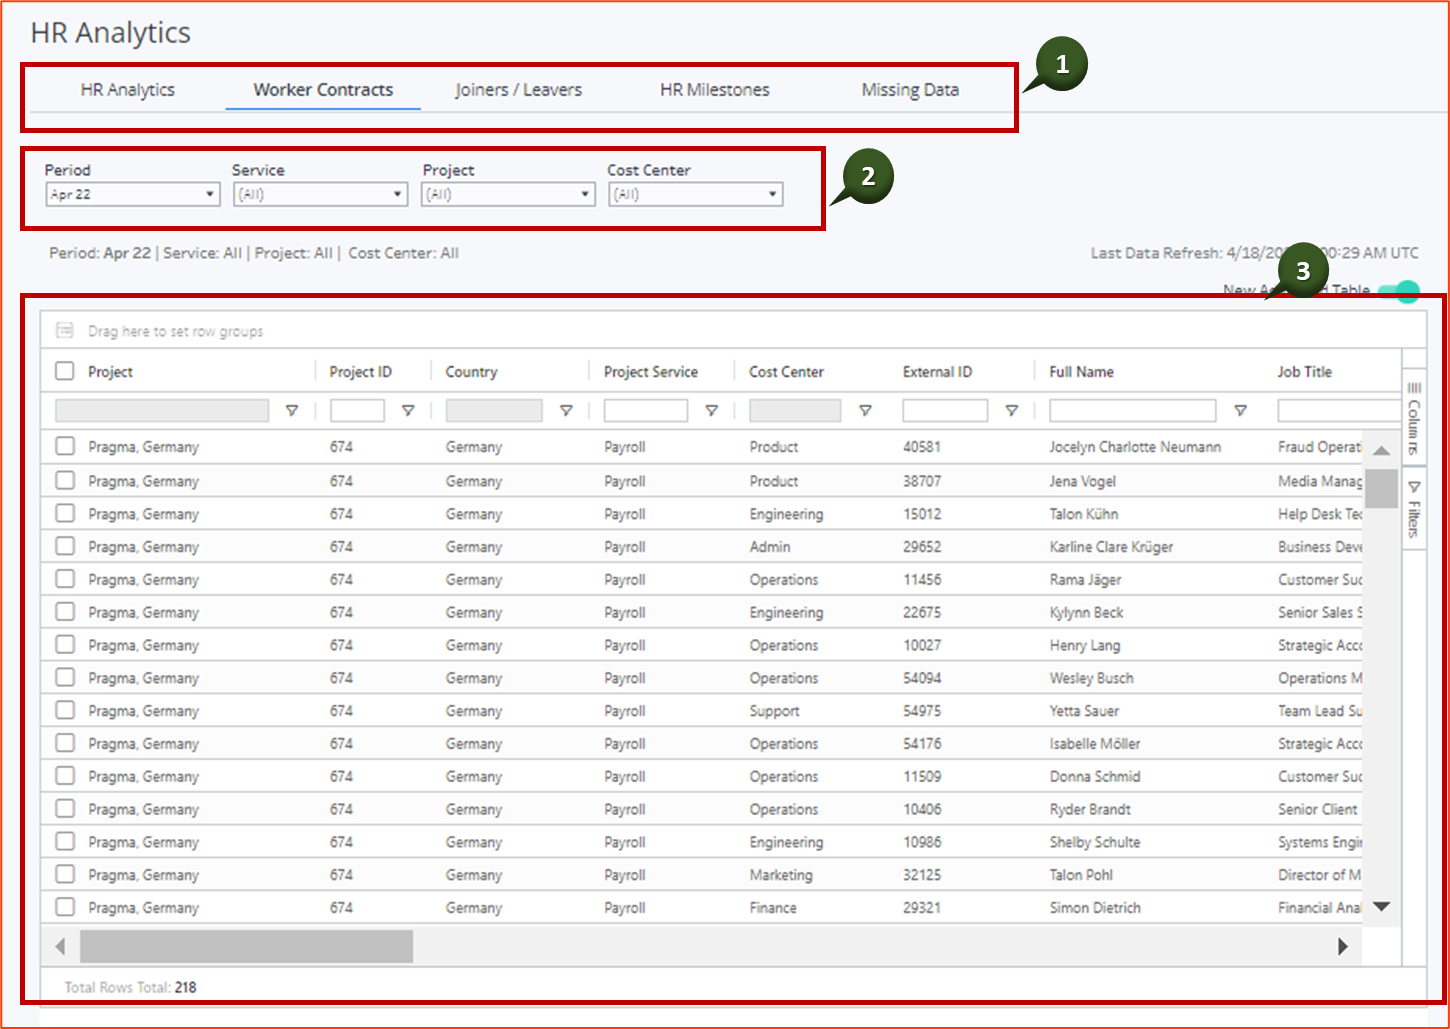Click name cell Donna Schmid

tap(1095, 777)
